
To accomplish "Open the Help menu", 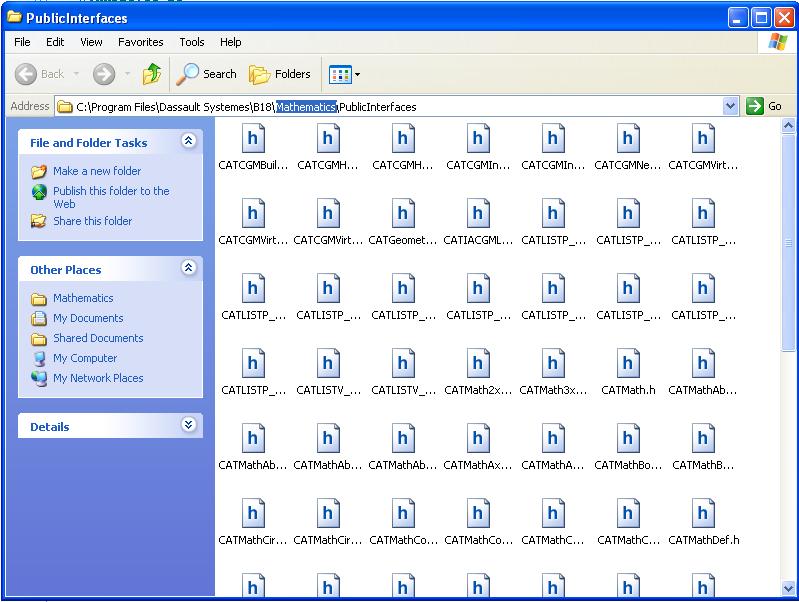I will (230, 42).
